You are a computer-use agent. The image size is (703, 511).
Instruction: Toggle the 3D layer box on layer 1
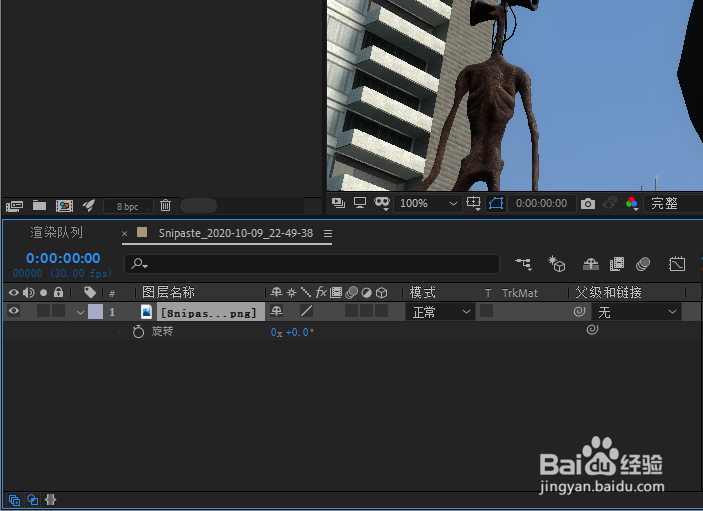coord(382,311)
